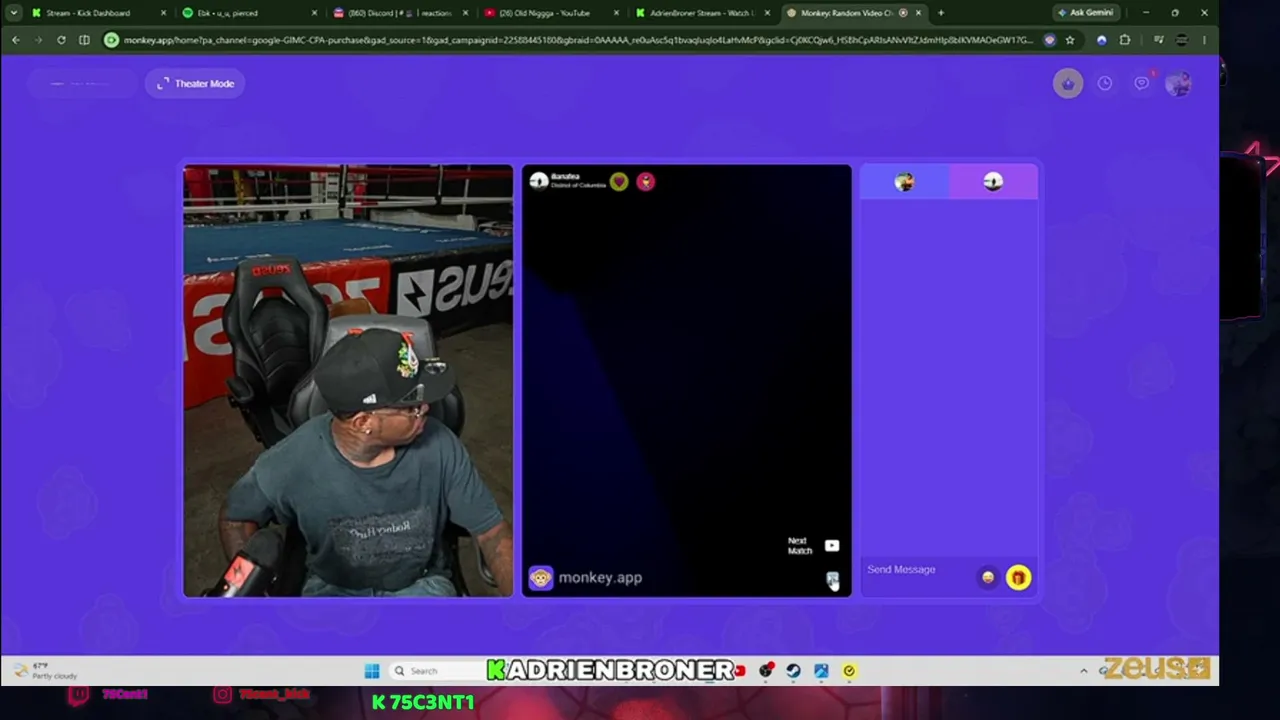This screenshot has width=1280, height=720.
Task: Open the premium crown icon in header
Action: [x=1068, y=84]
